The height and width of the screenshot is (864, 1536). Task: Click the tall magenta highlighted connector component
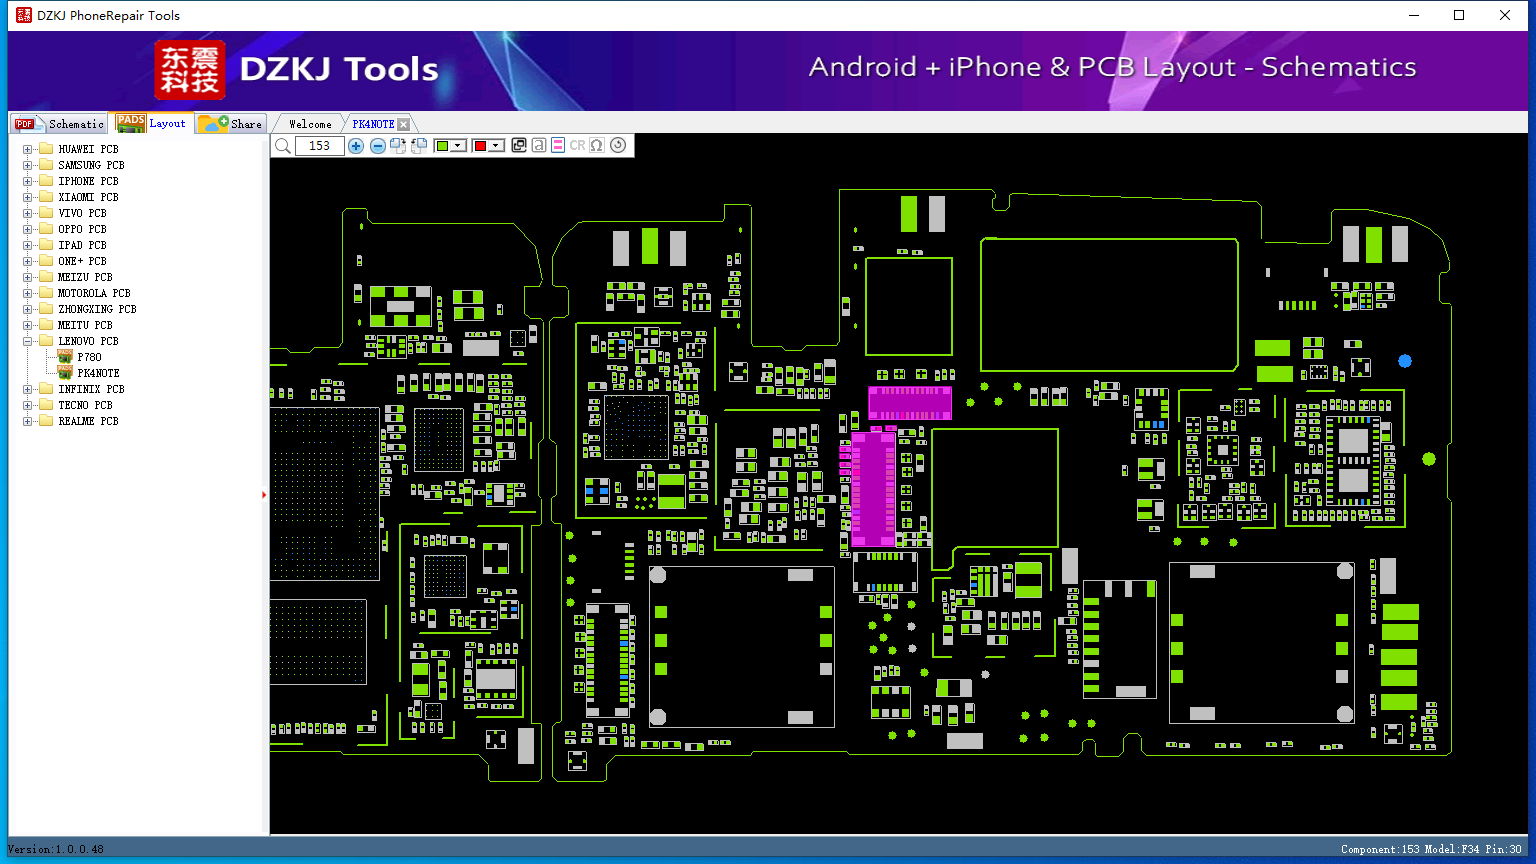point(873,488)
